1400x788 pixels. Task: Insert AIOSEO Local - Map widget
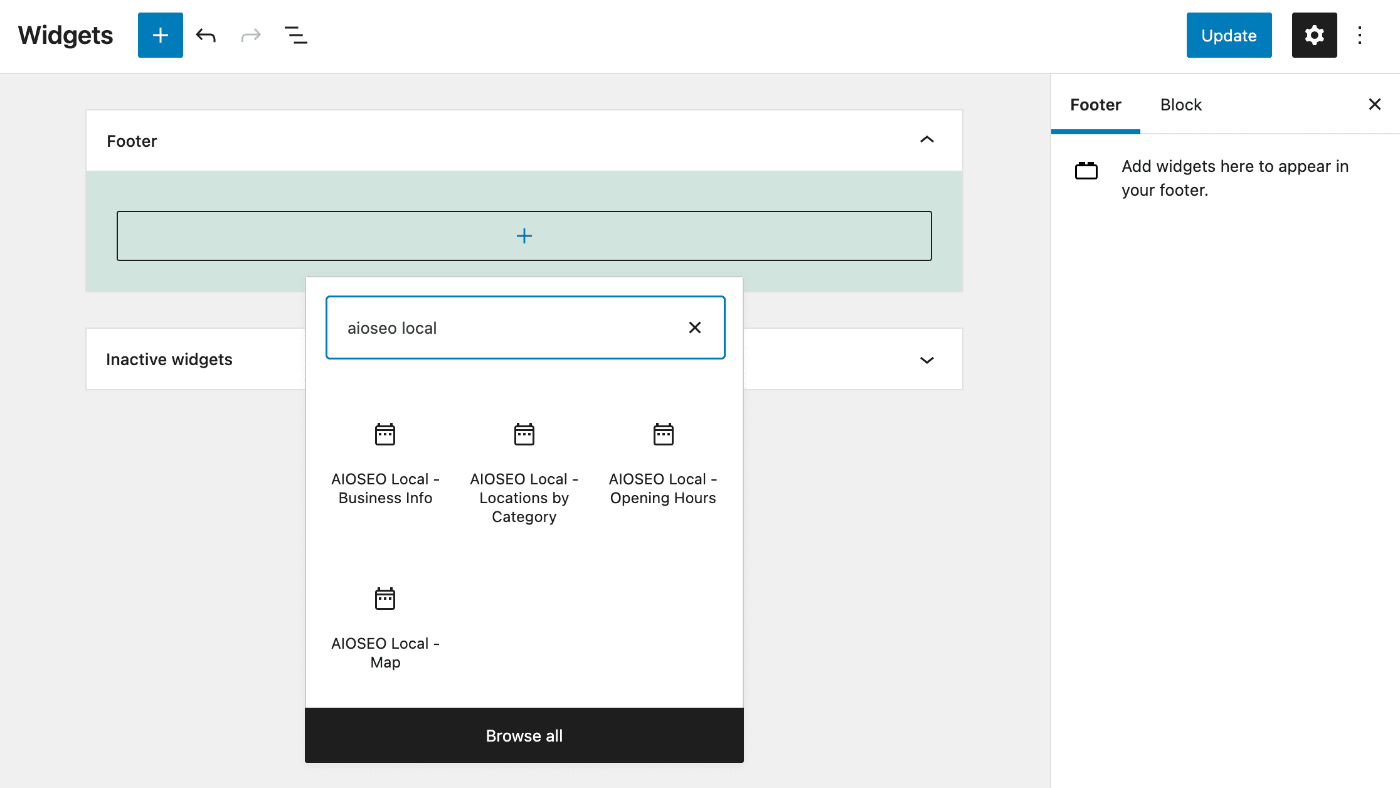coord(385,629)
